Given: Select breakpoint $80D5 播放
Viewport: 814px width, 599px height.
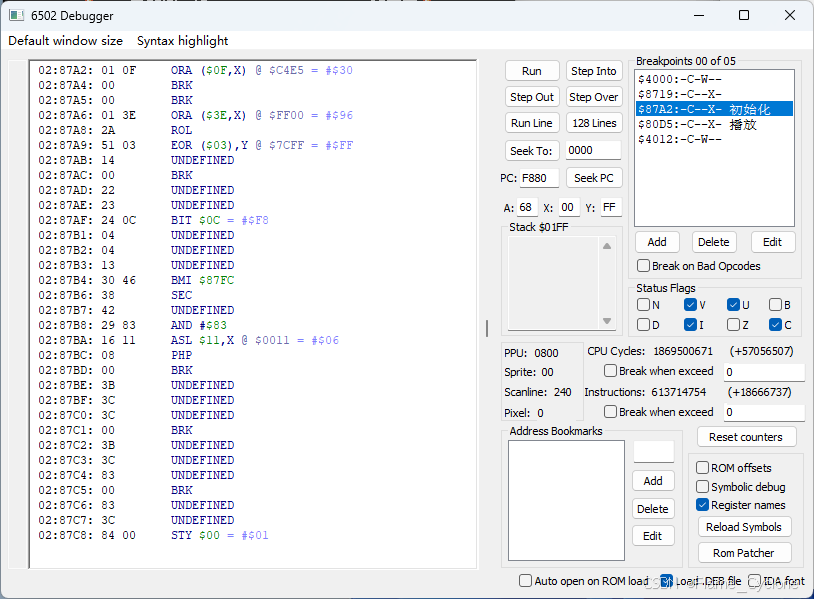Looking at the screenshot, I should (x=714, y=124).
